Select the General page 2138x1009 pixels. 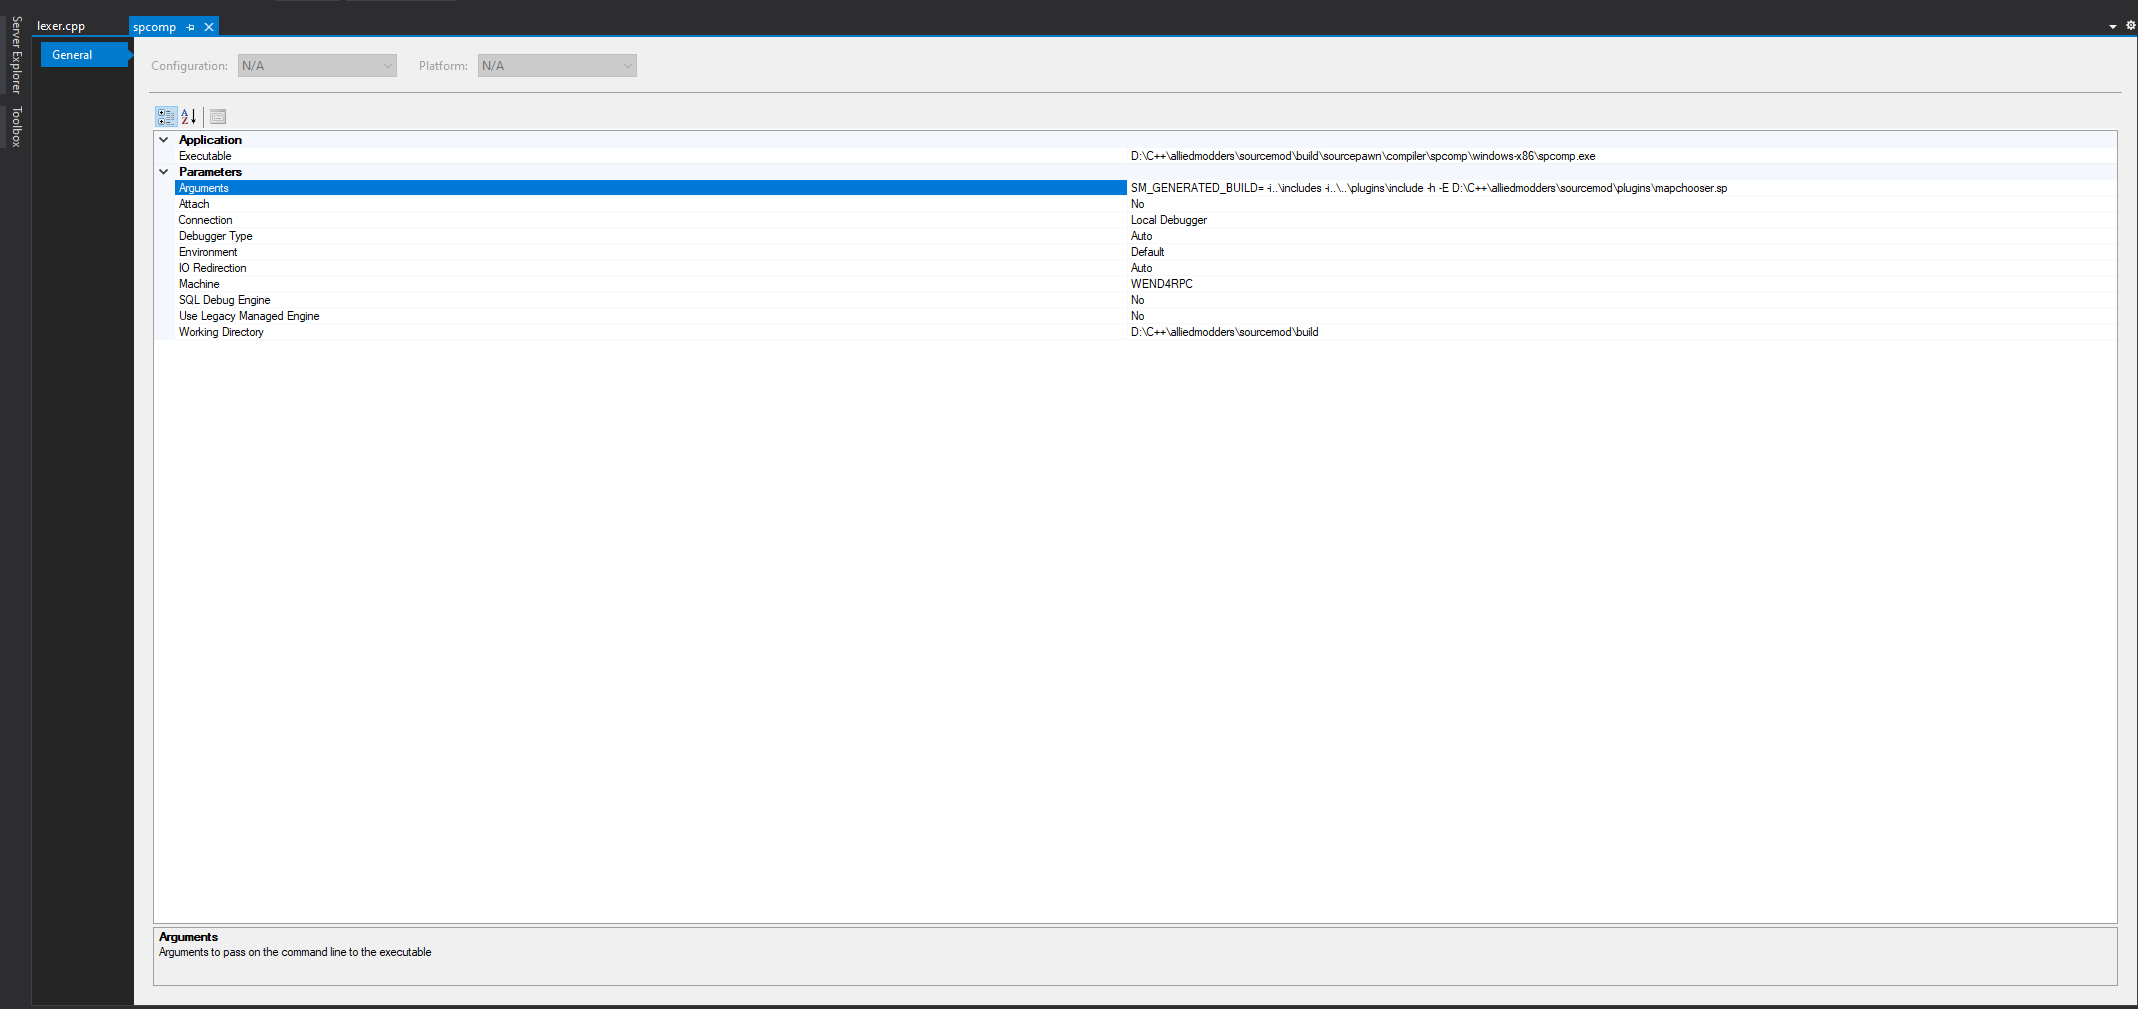[x=85, y=55]
